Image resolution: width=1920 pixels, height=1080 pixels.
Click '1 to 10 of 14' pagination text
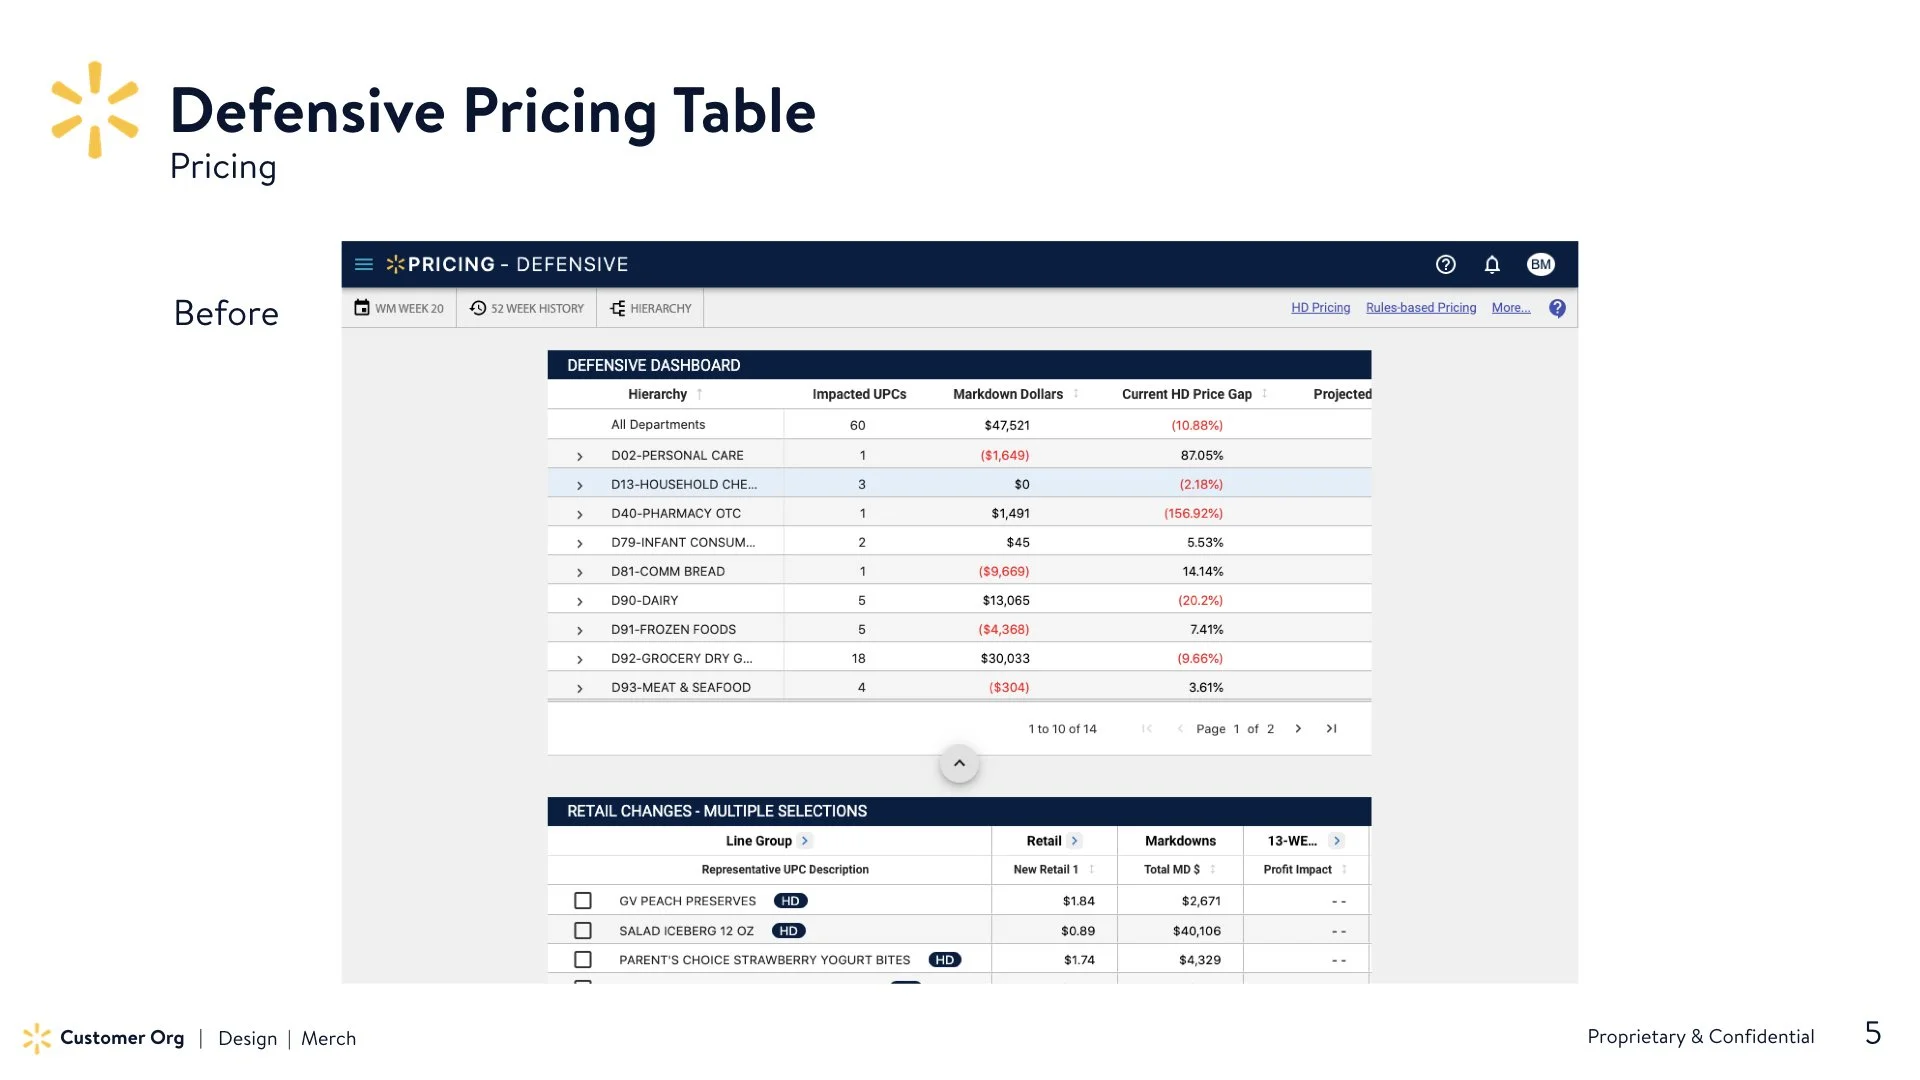coord(1062,729)
